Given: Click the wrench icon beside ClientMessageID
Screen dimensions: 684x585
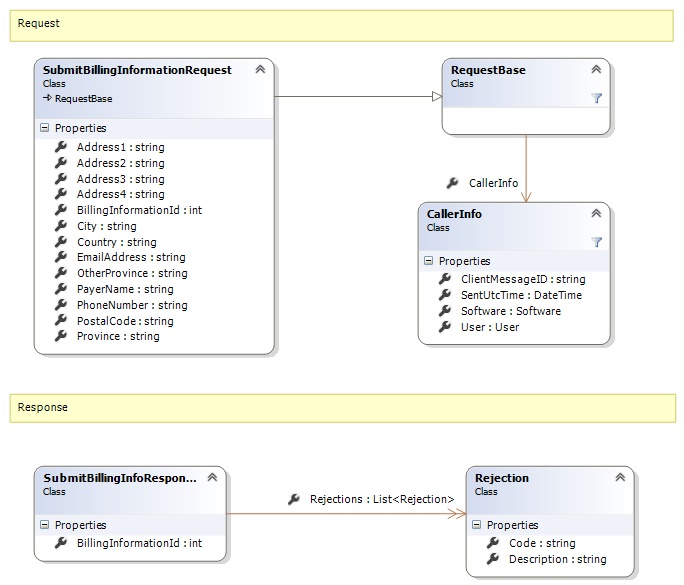Looking at the screenshot, I should point(445,279).
